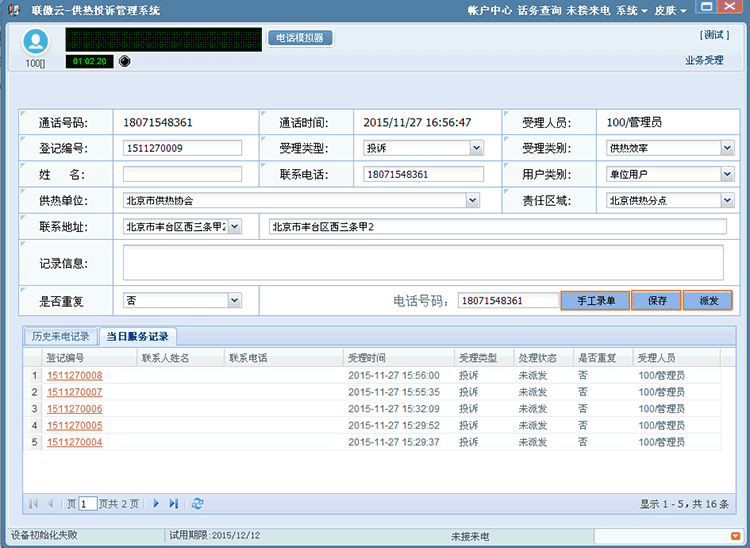
Task: Open the 皮肤 skin menu
Action: coord(670,10)
